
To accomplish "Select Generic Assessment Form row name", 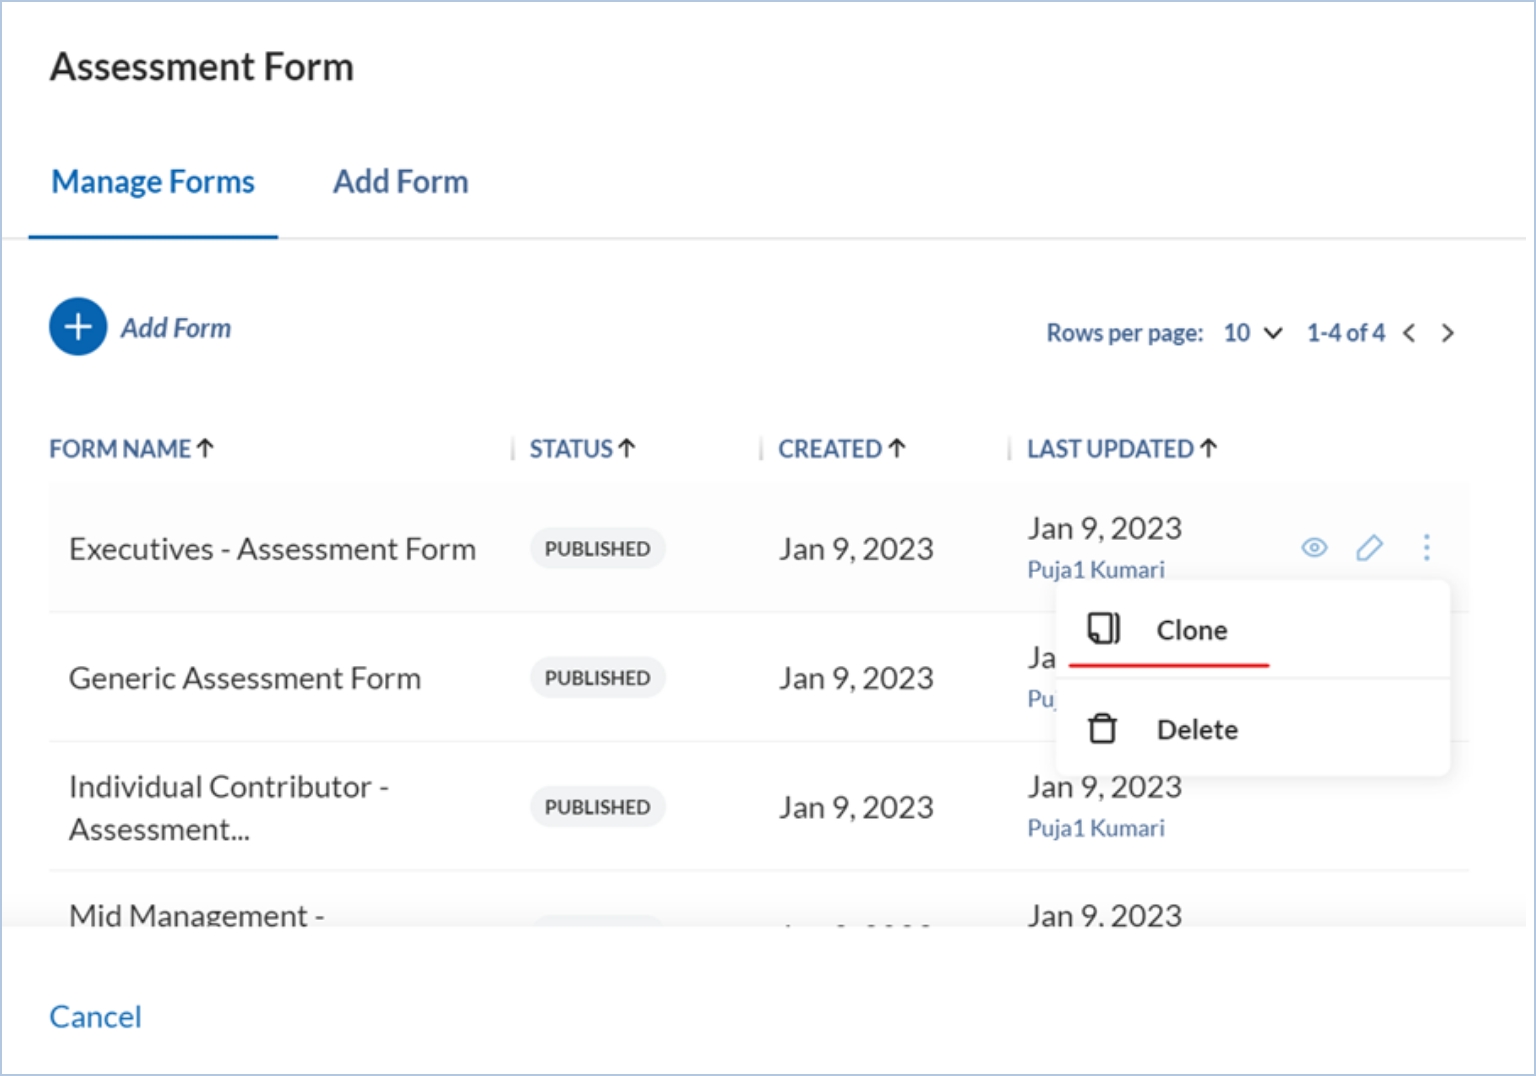I will [x=245, y=678].
